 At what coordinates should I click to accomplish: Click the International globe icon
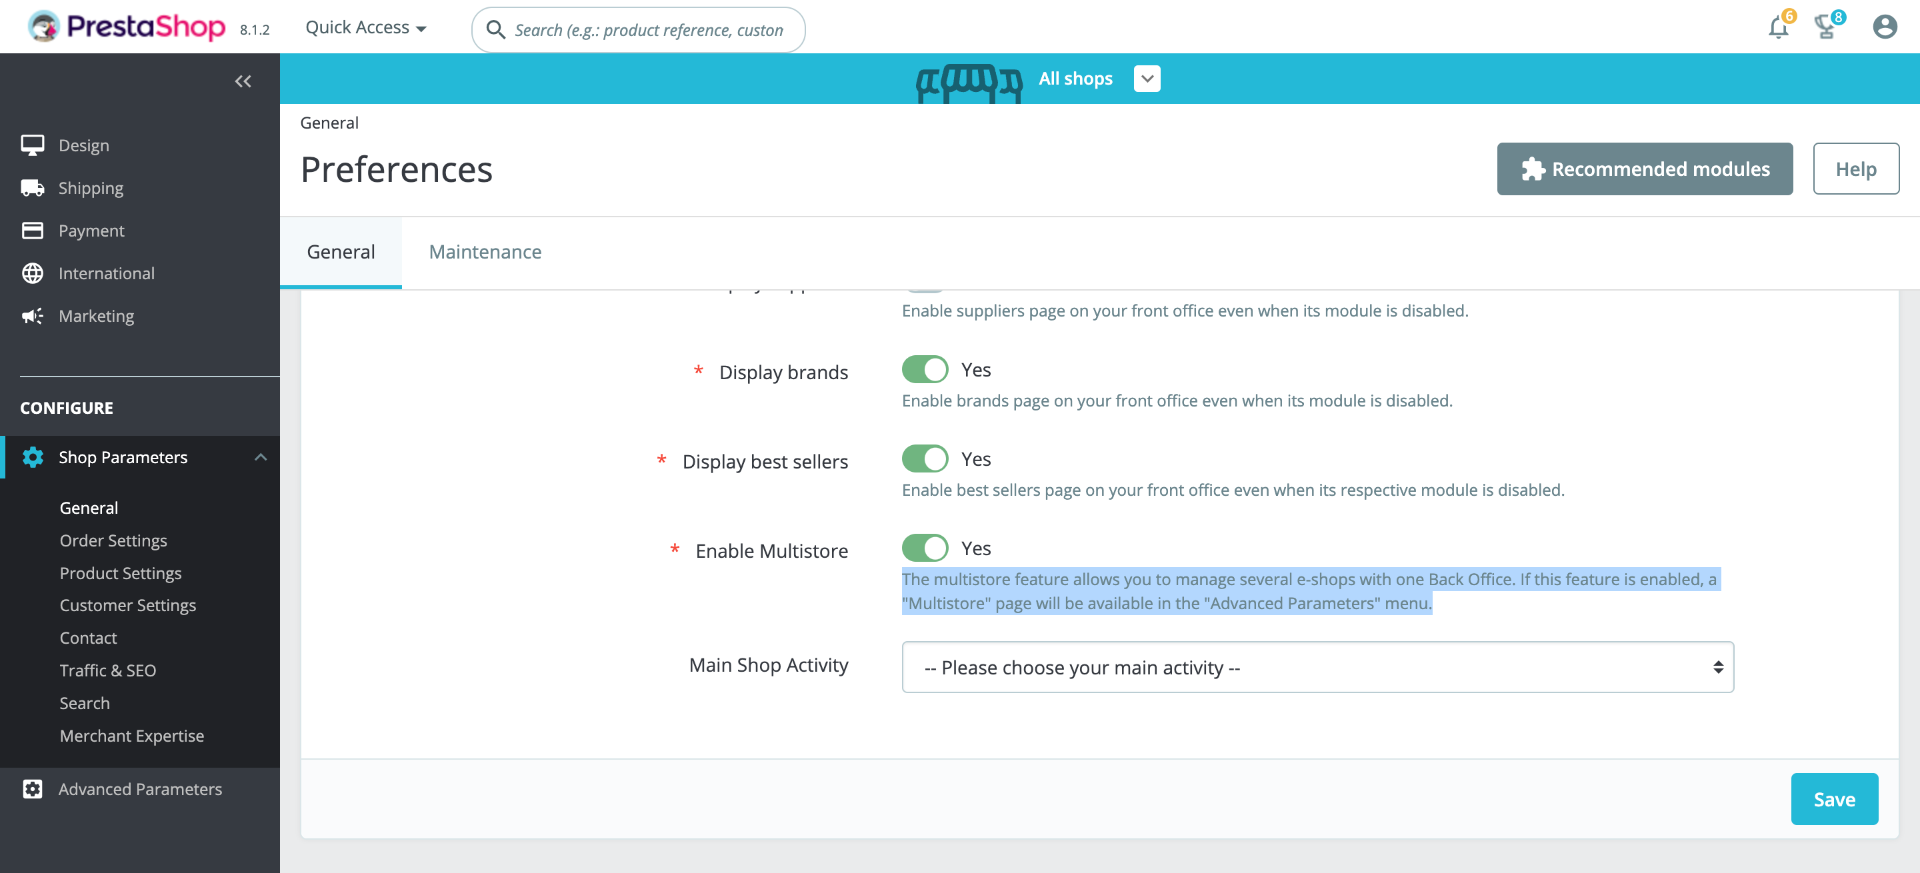pyautogui.click(x=33, y=273)
